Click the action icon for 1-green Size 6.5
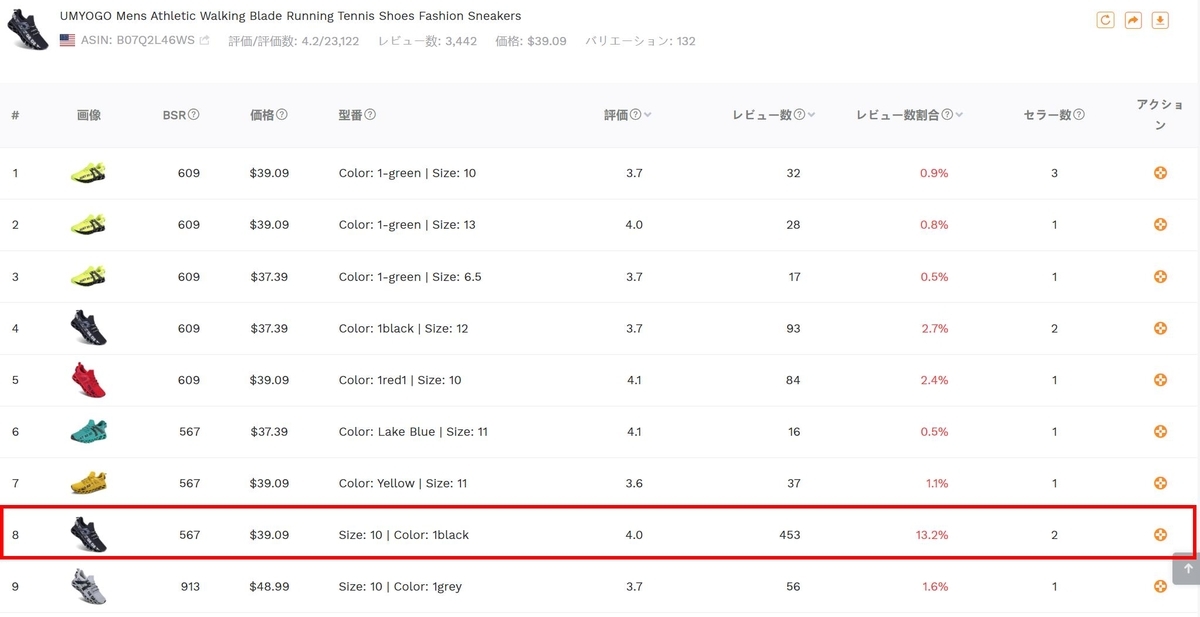 coord(1160,277)
